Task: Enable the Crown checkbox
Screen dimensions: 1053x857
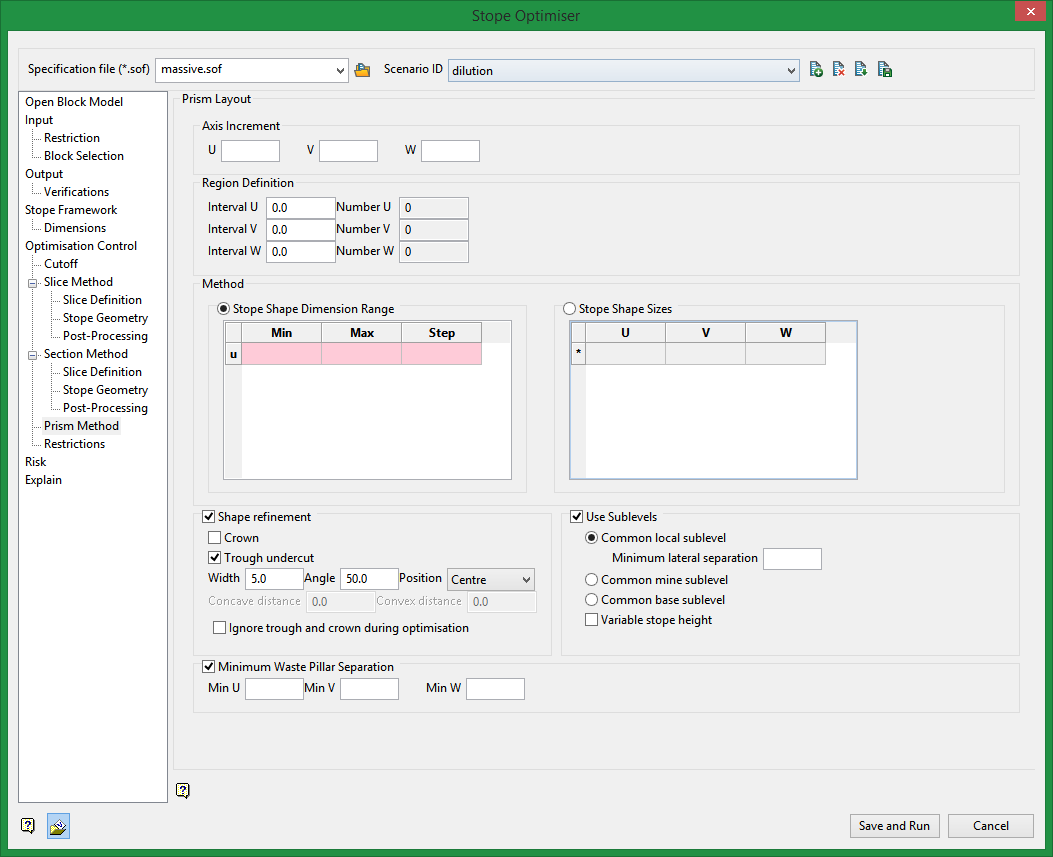Action: [x=215, y=538]
